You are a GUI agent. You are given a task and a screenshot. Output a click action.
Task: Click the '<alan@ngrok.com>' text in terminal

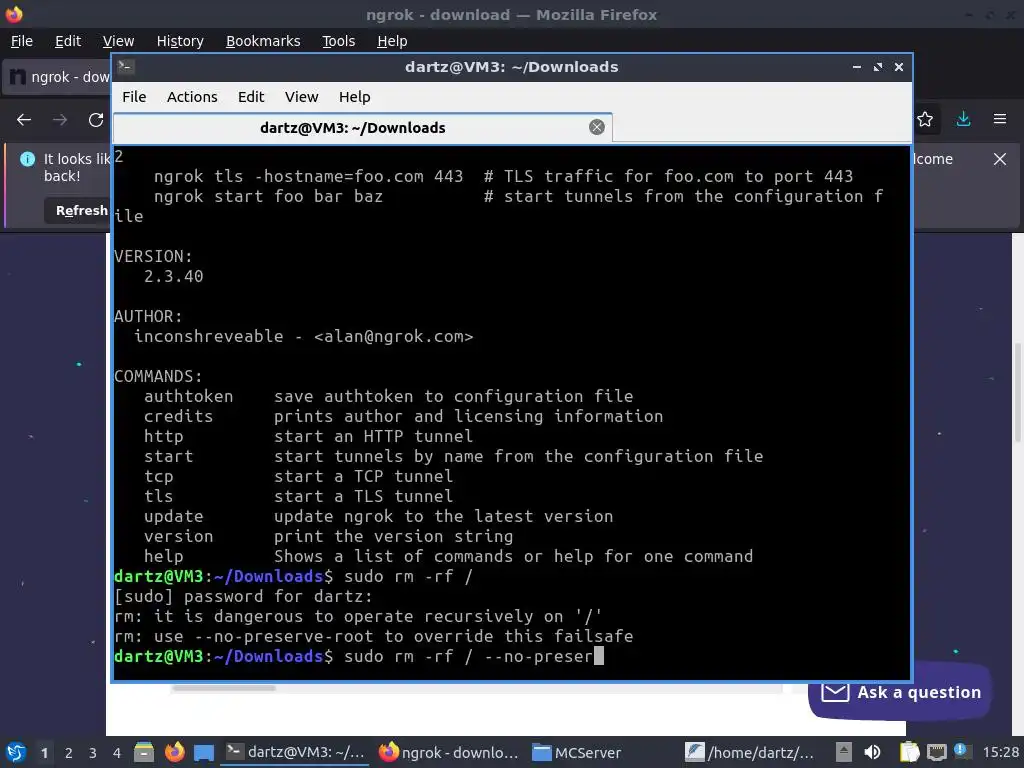coord(394,336)
